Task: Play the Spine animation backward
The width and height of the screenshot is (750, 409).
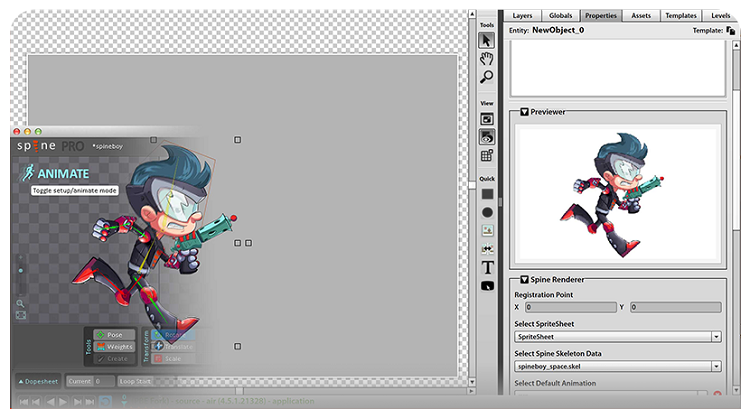Action: pos(50,402)
